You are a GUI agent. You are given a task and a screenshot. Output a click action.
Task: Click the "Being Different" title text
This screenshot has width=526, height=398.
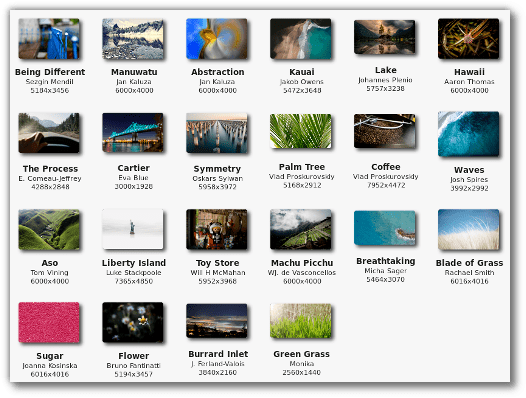tap(50, 72)
